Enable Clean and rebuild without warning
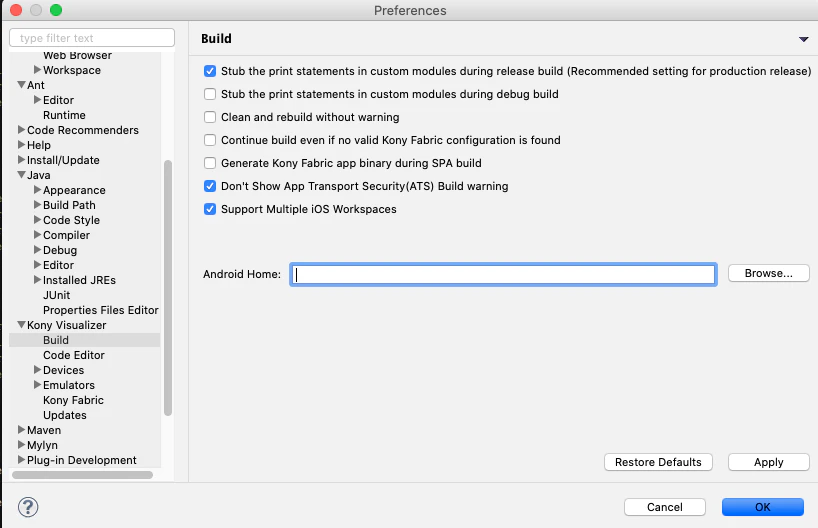 210,117
